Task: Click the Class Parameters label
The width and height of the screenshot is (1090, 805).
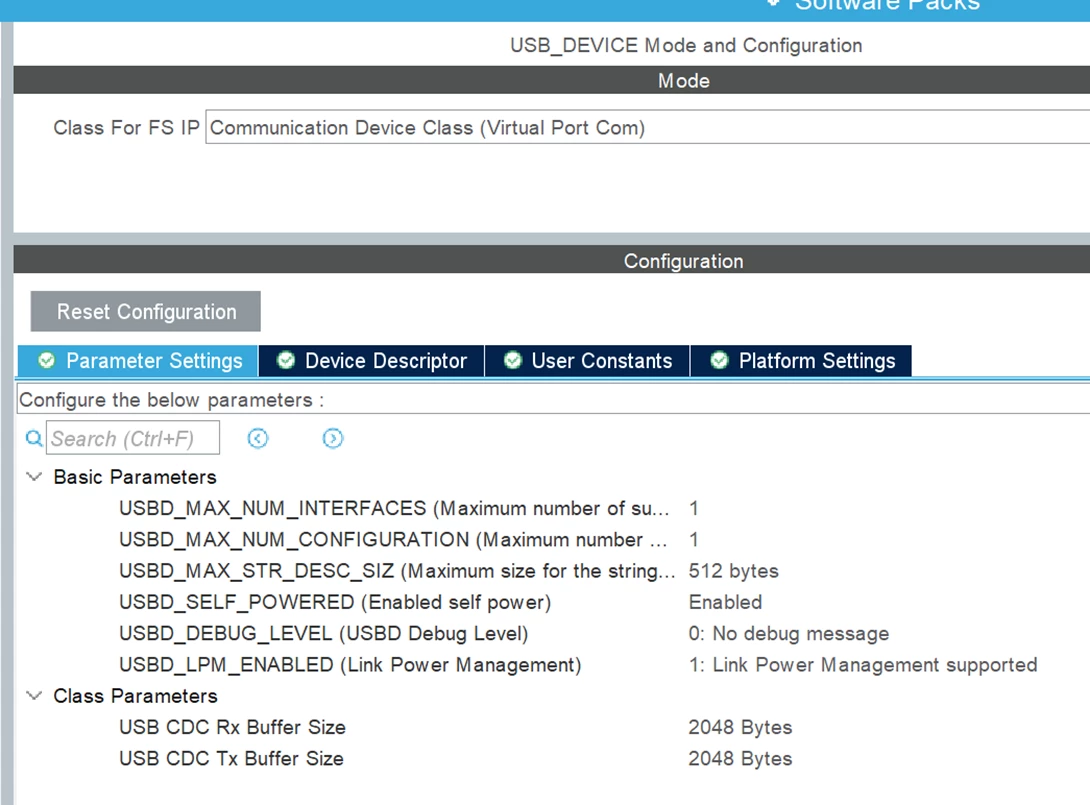Action: click(136, 696)
